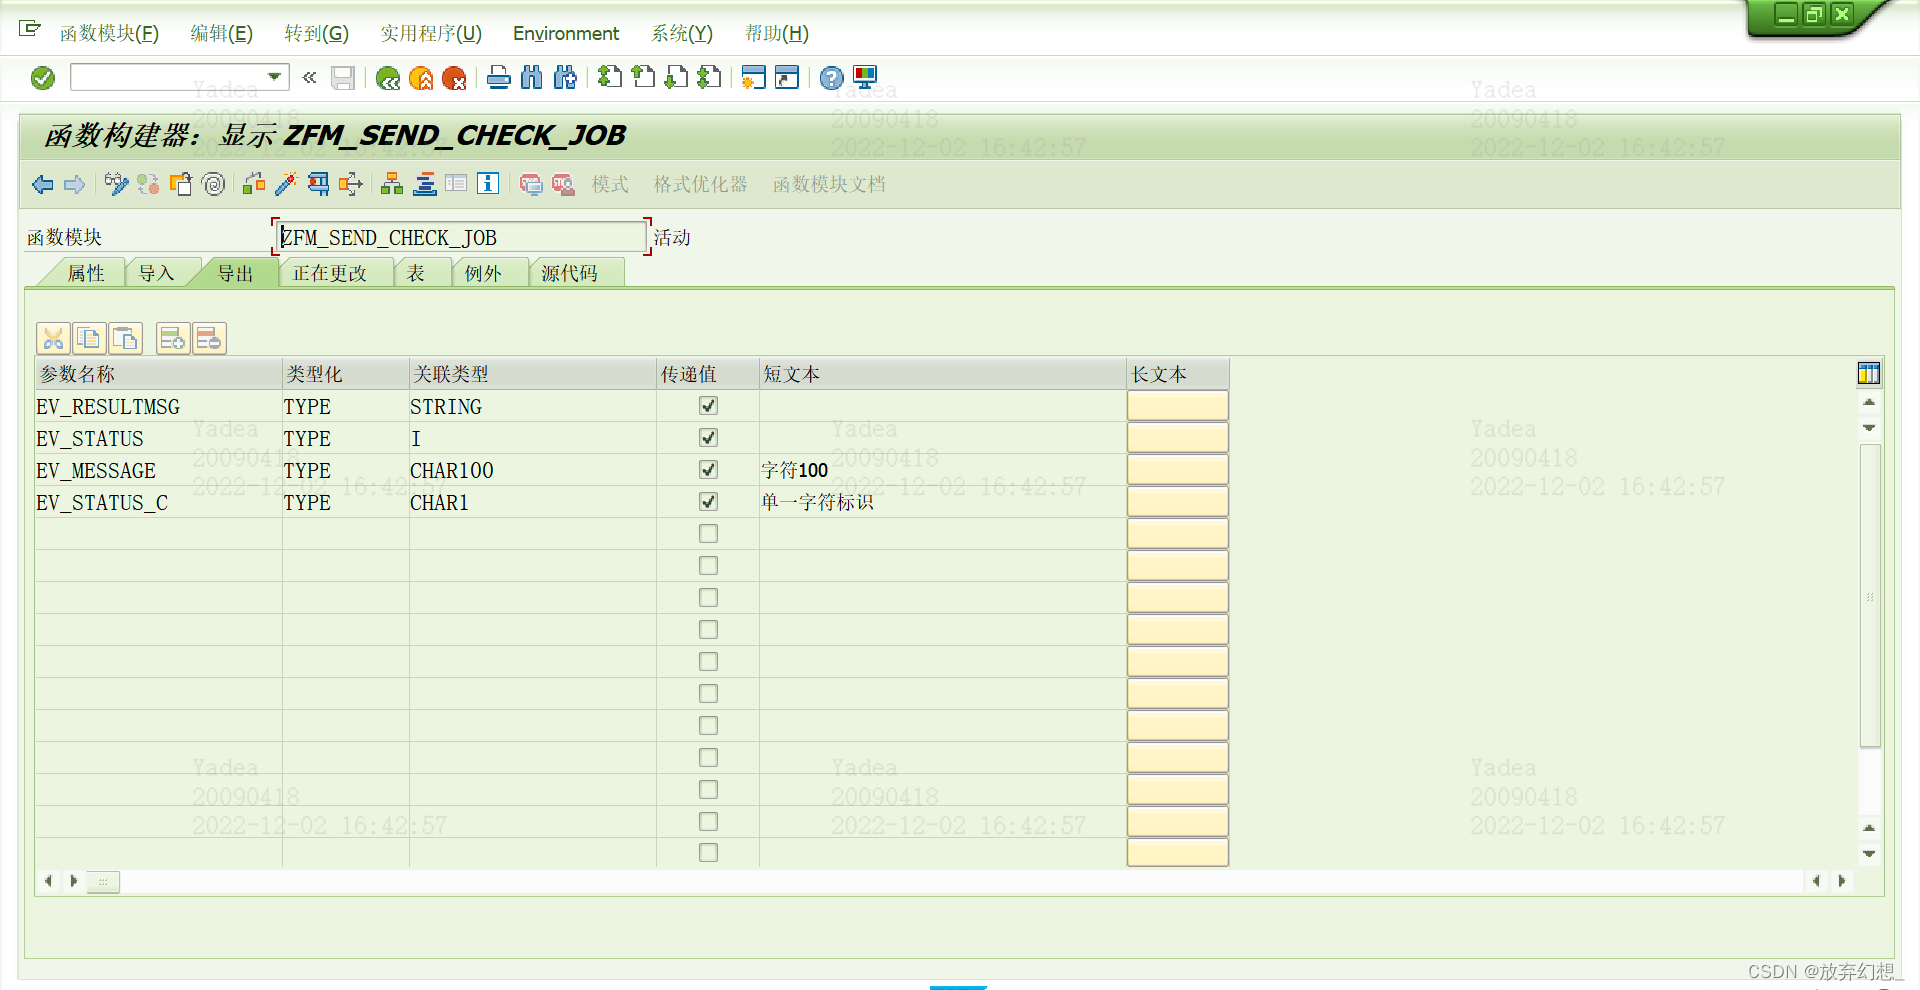The height and width of the screenshot is (990, 1920).
Task: Click the STRING associated type cell
Action: tap(532, 406)
